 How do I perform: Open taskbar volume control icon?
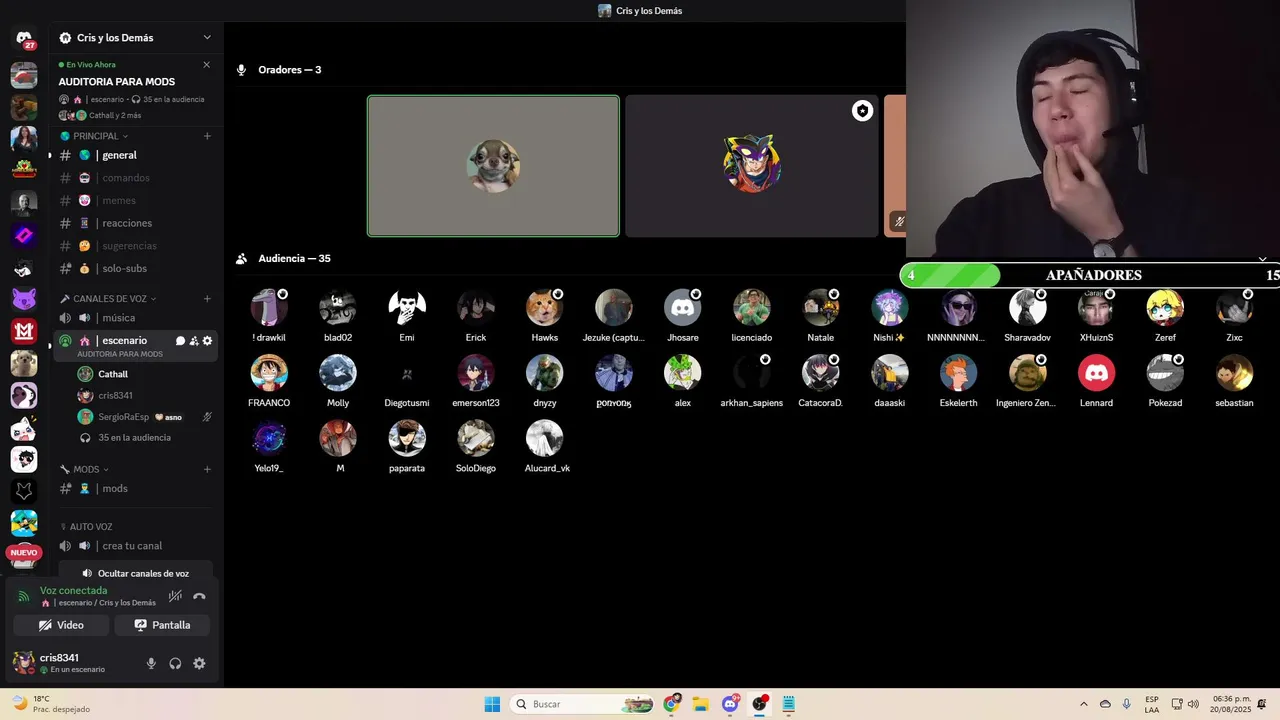coord(1193,704)
